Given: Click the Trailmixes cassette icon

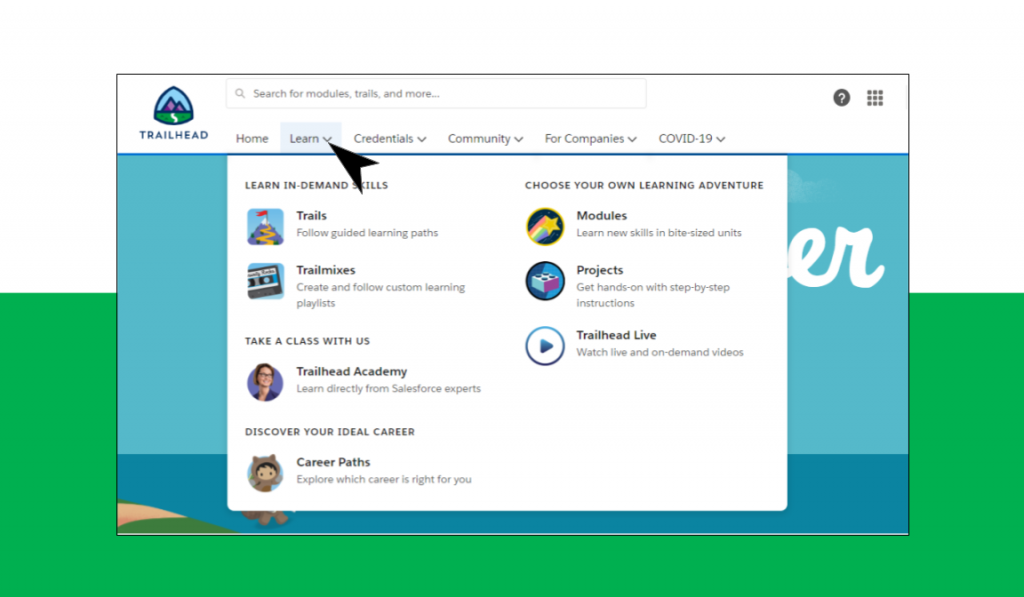Looking at the screenshot, I should 265,281.
